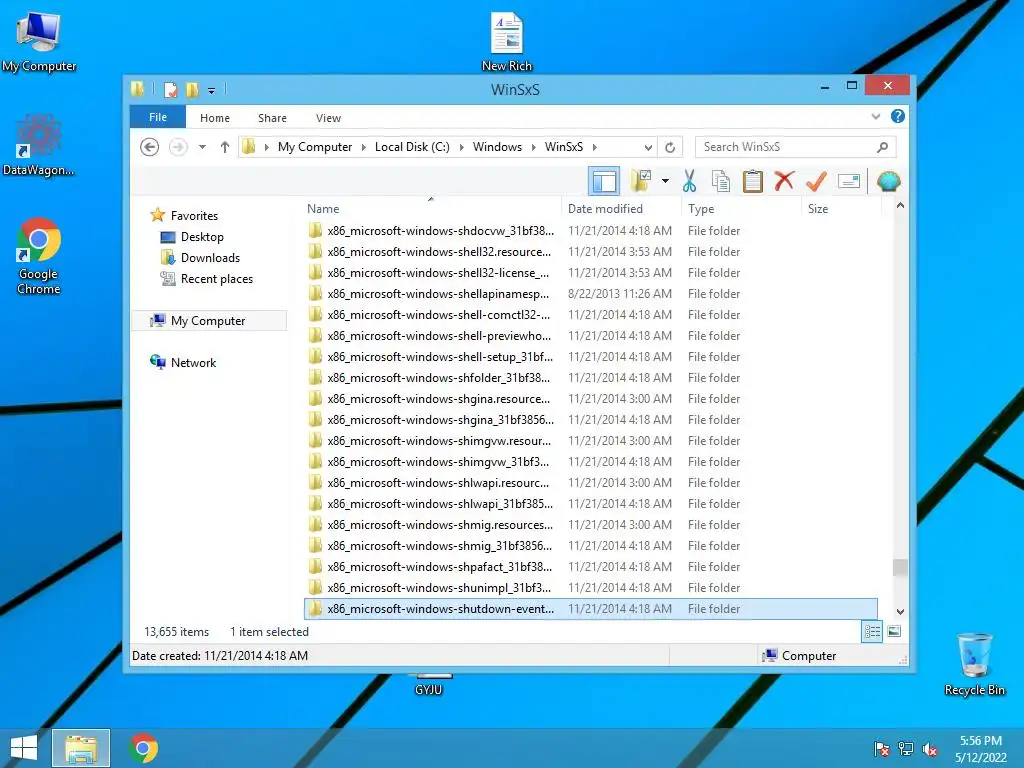Select folder x86_microsoft-windows-shpafact_31bf38...
The image size is (1024, 768).
(x=590, y=567)
